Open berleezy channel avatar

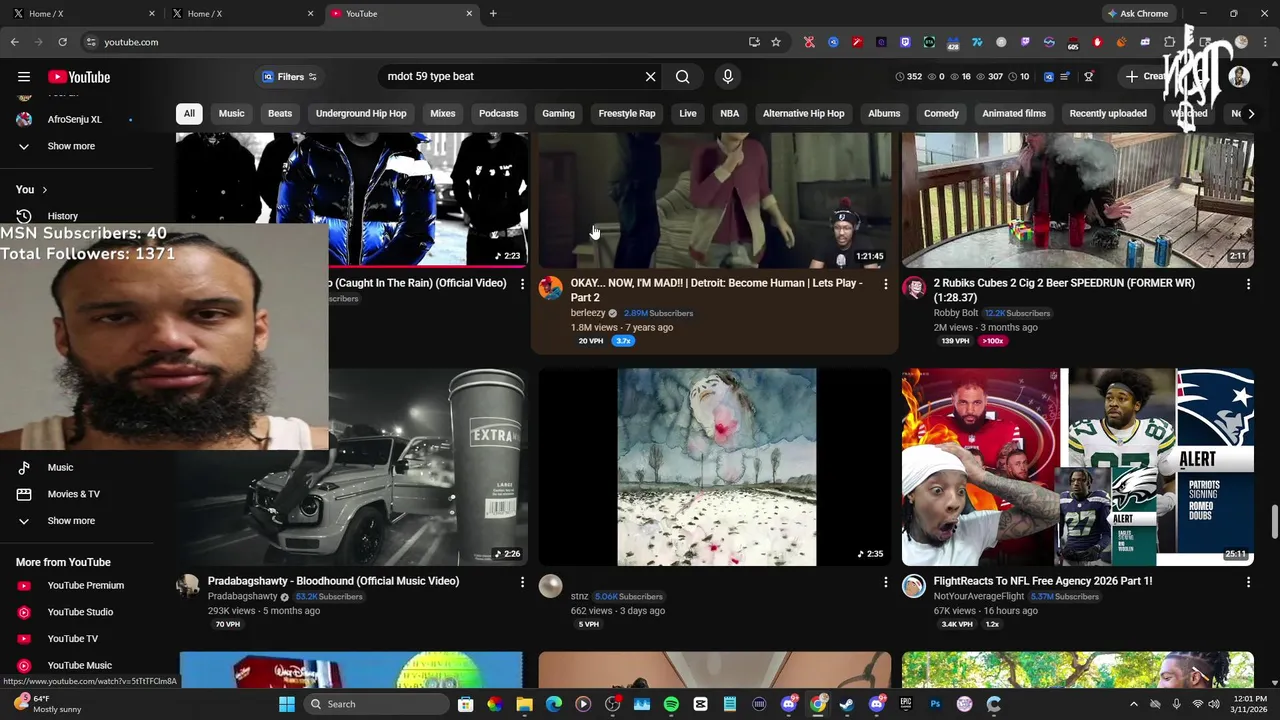(550, 288)
